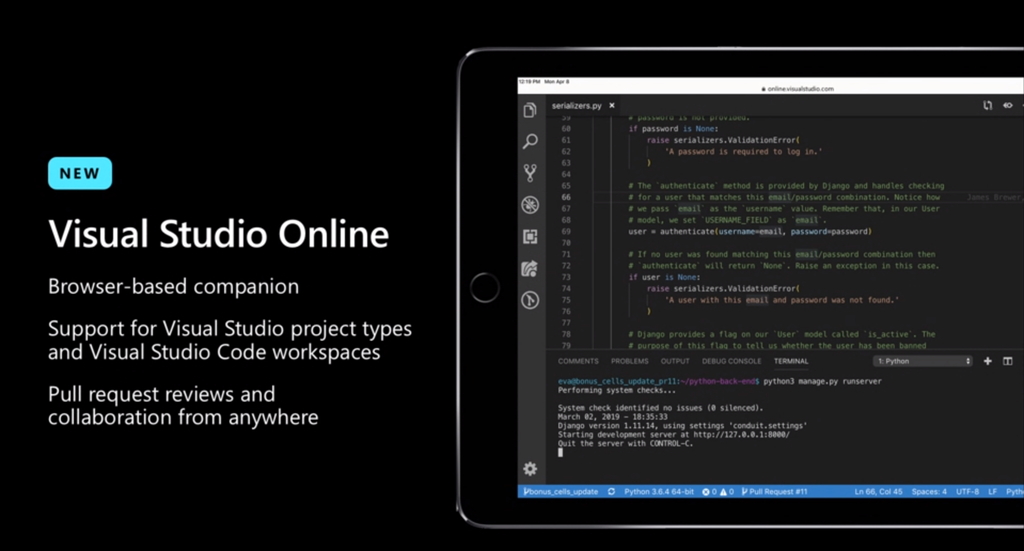Image resolution: width=1024 pixels, height=551 pixels.
Task: Click 'Performing system checks...' terminal line
Action: point(616,390)
